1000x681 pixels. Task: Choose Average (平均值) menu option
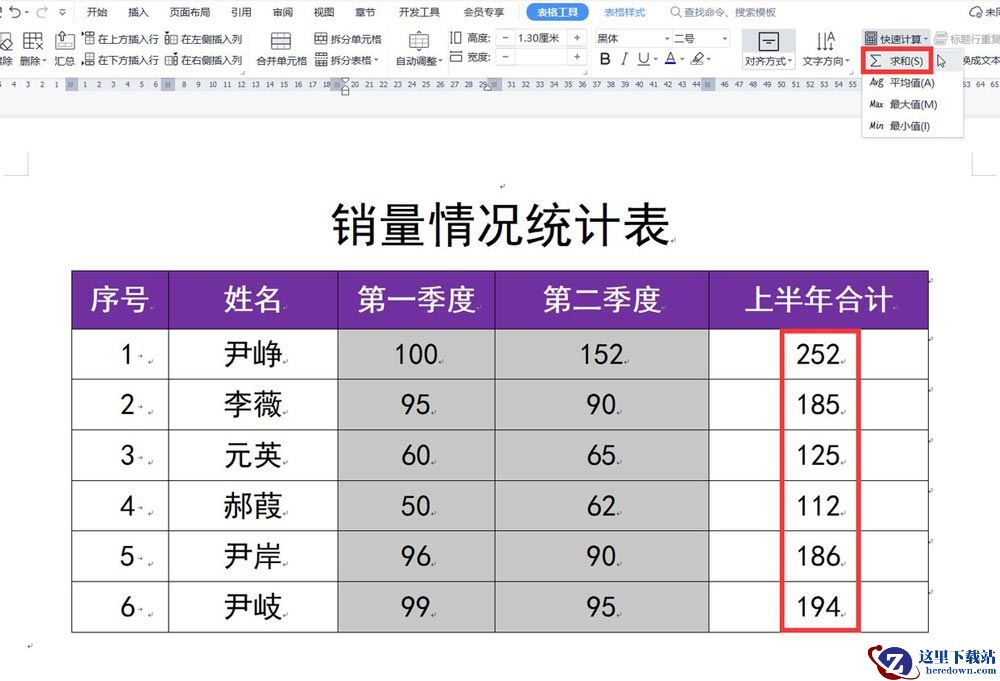coord(901,83)
